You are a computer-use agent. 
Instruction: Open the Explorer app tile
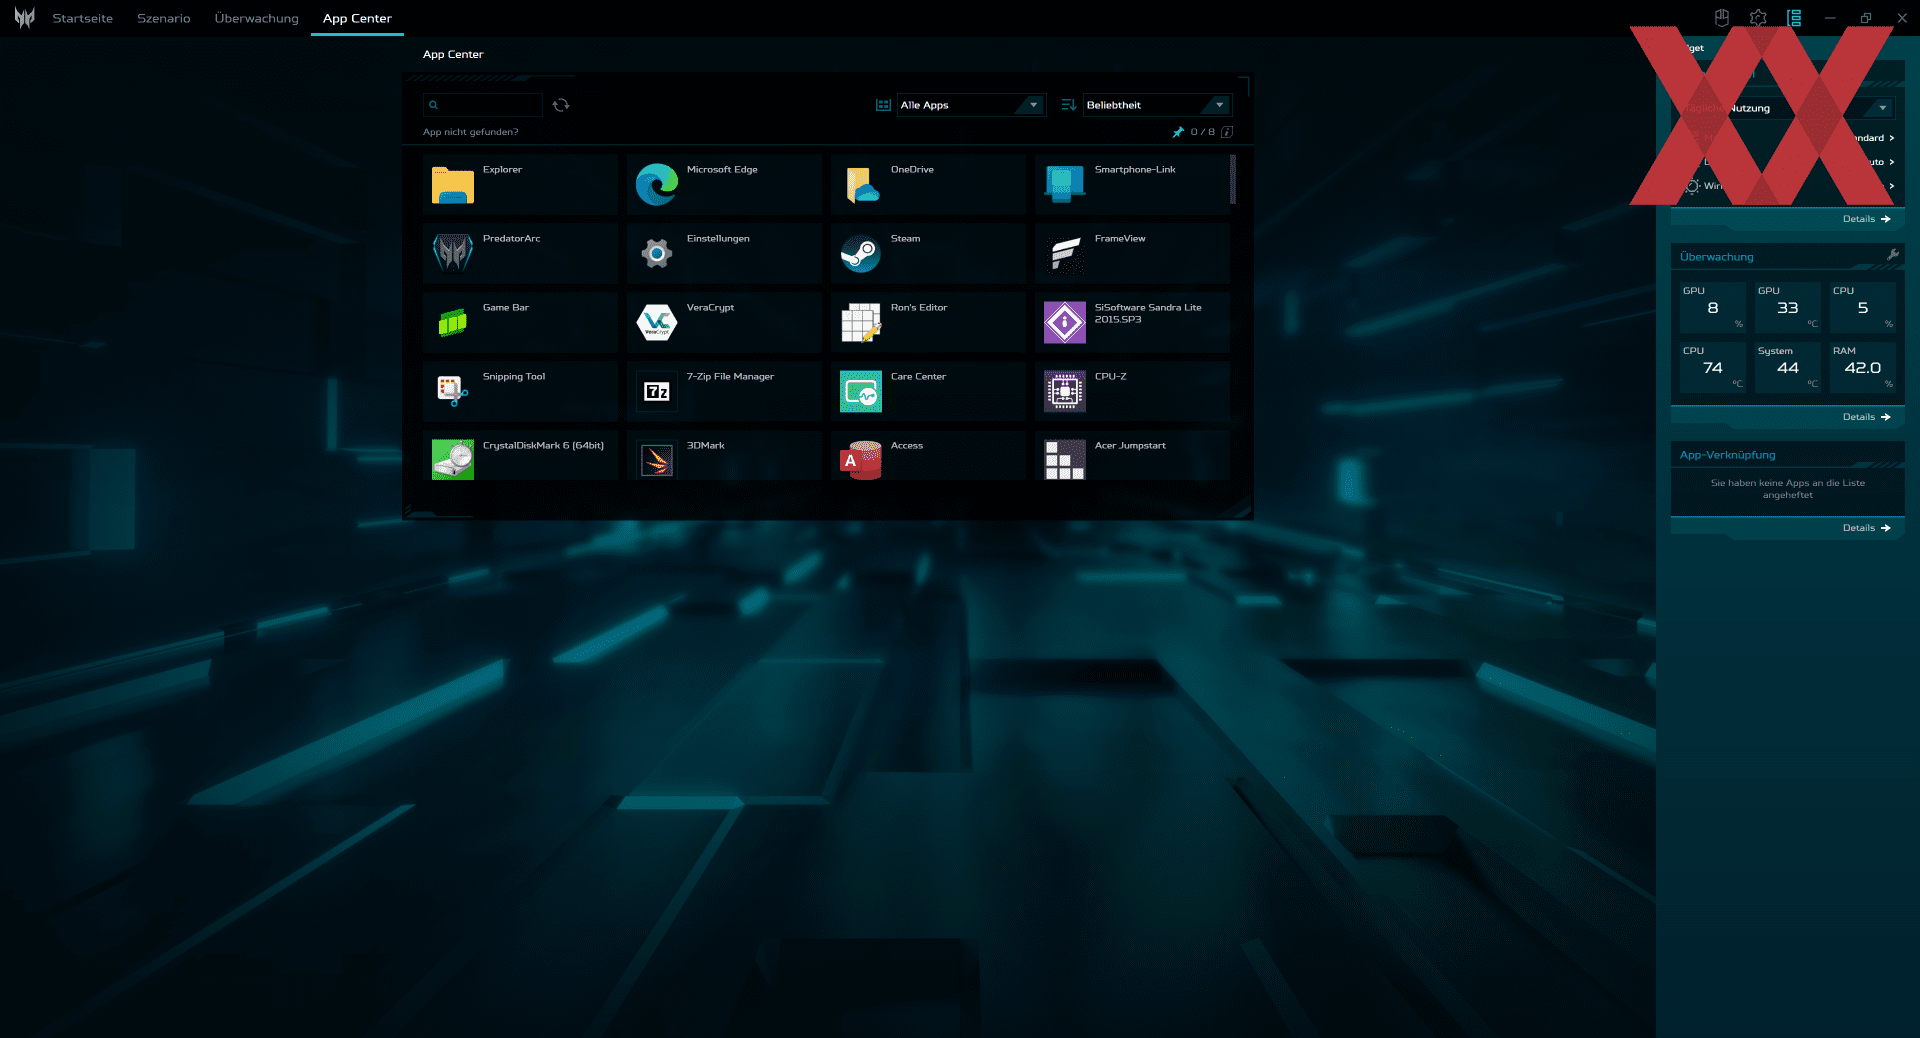[x=520, y=185]
